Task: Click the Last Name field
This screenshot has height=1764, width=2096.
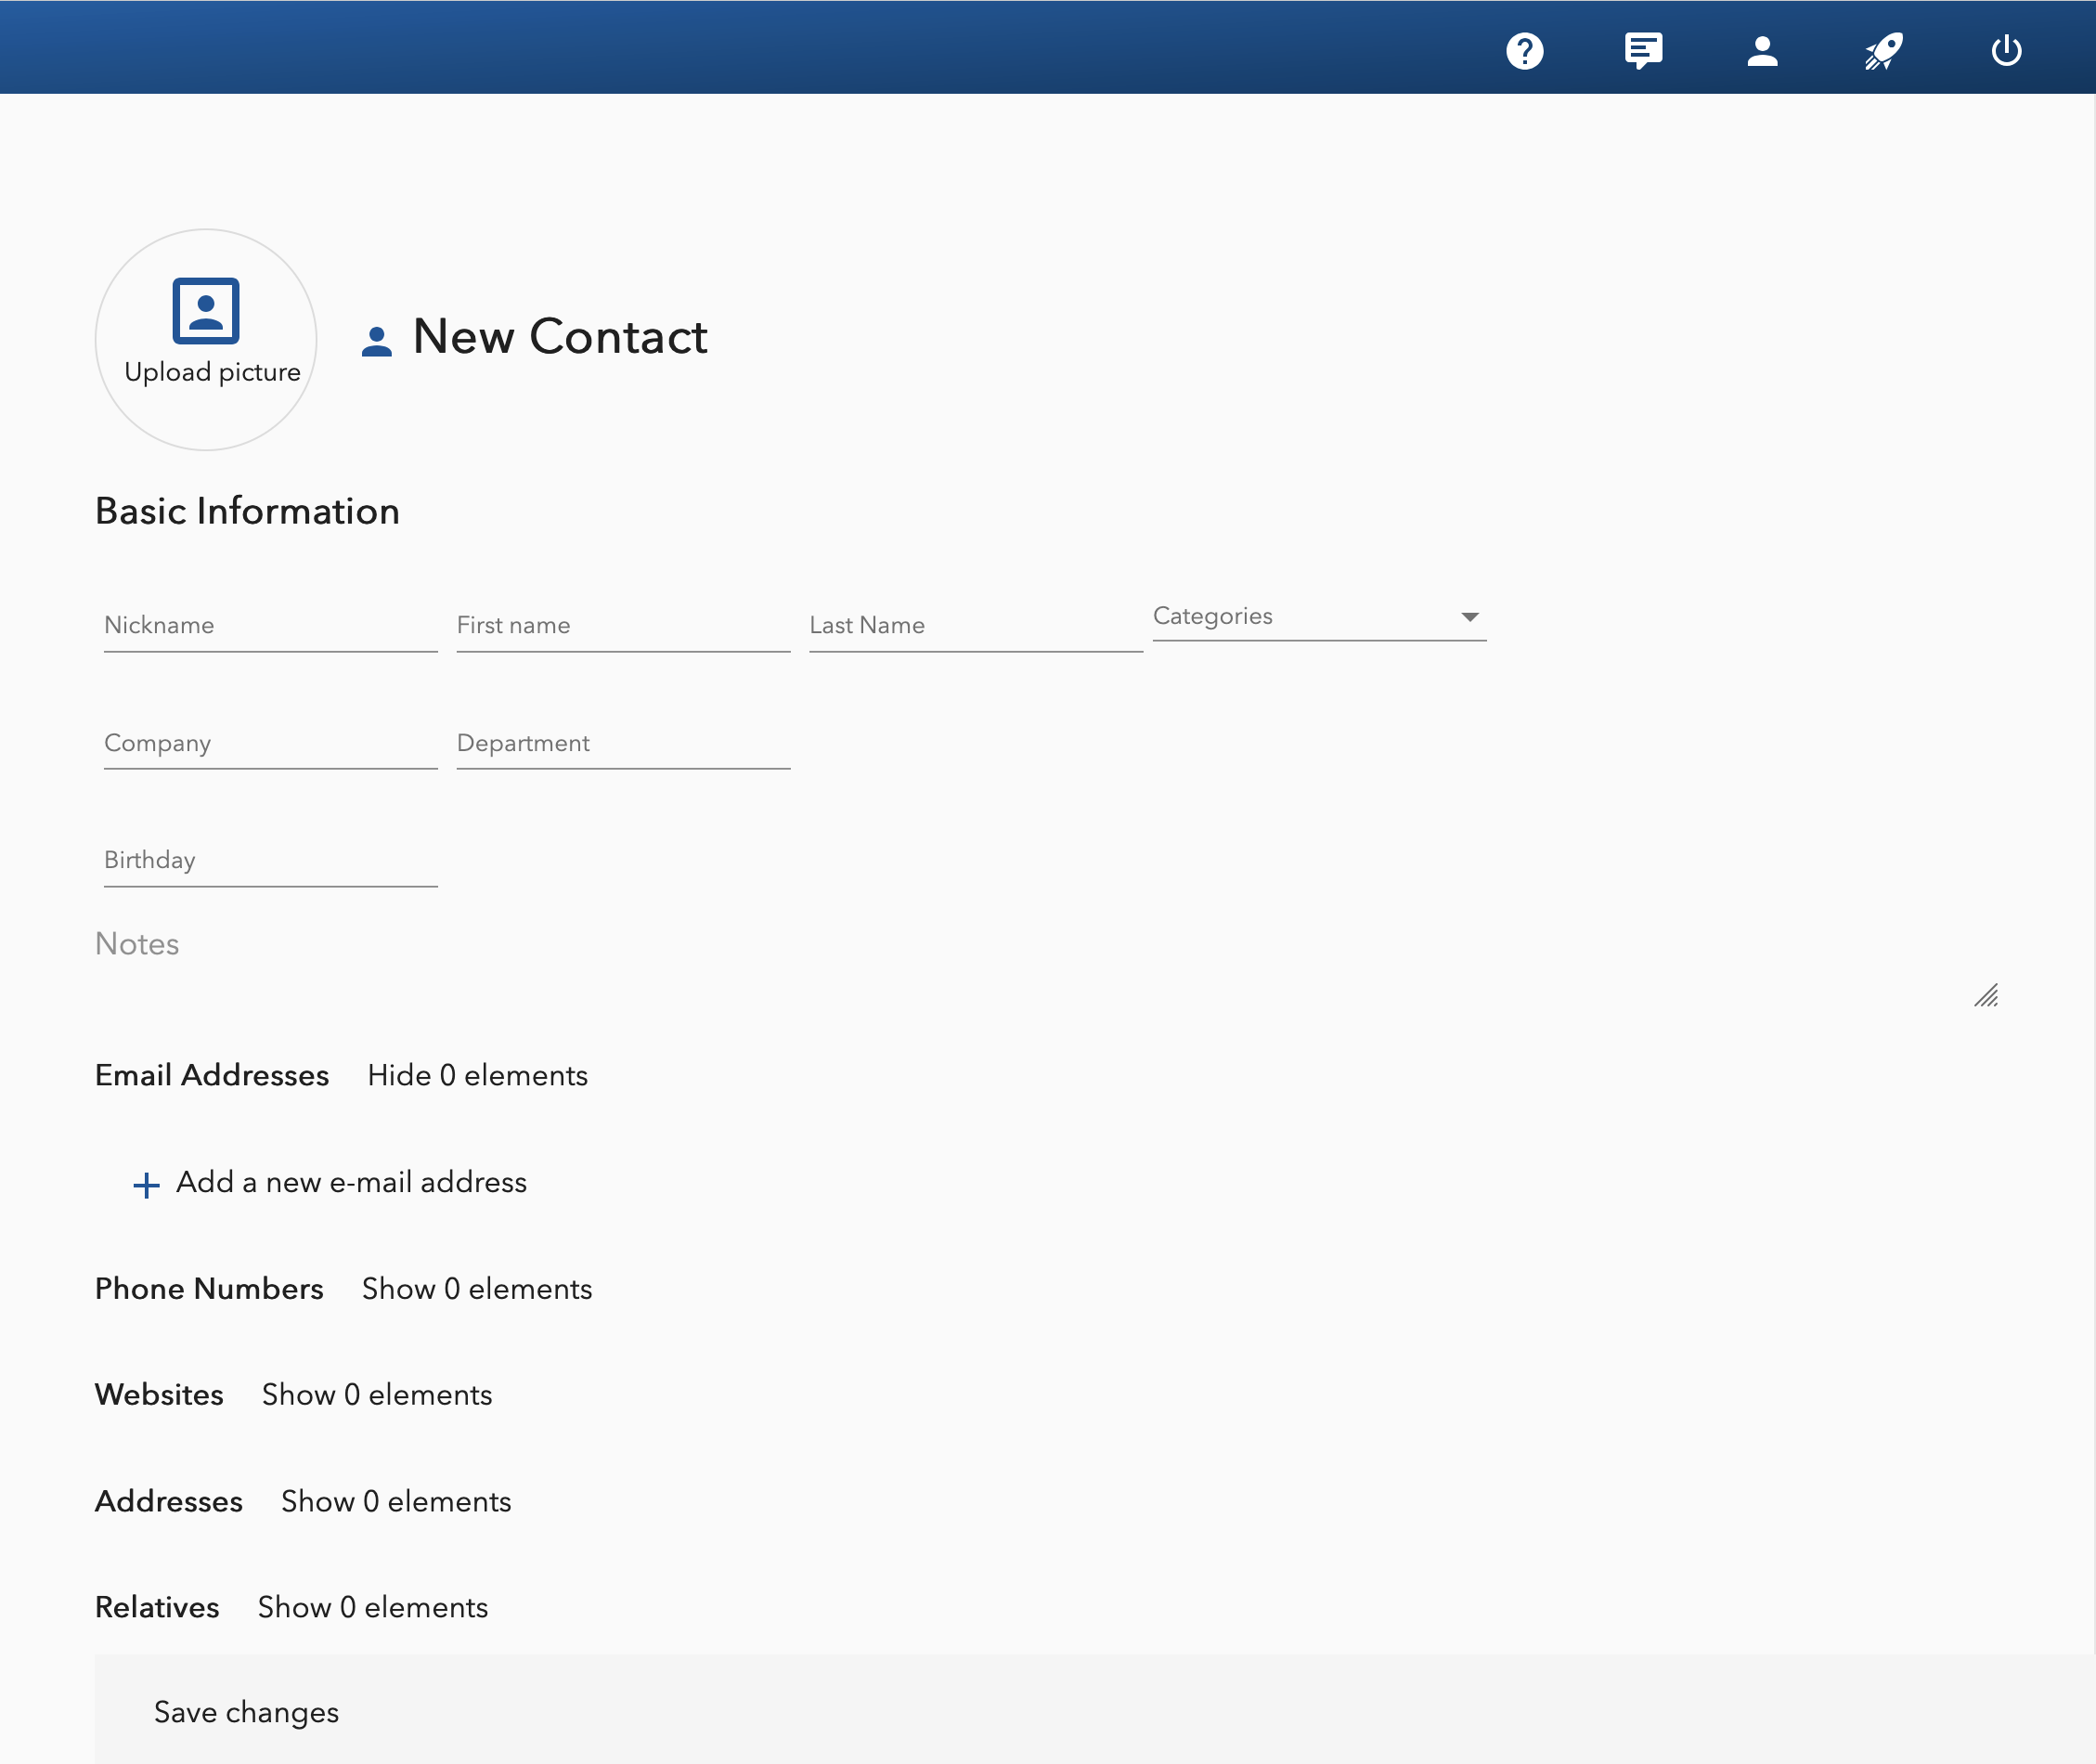Action: 976,626
